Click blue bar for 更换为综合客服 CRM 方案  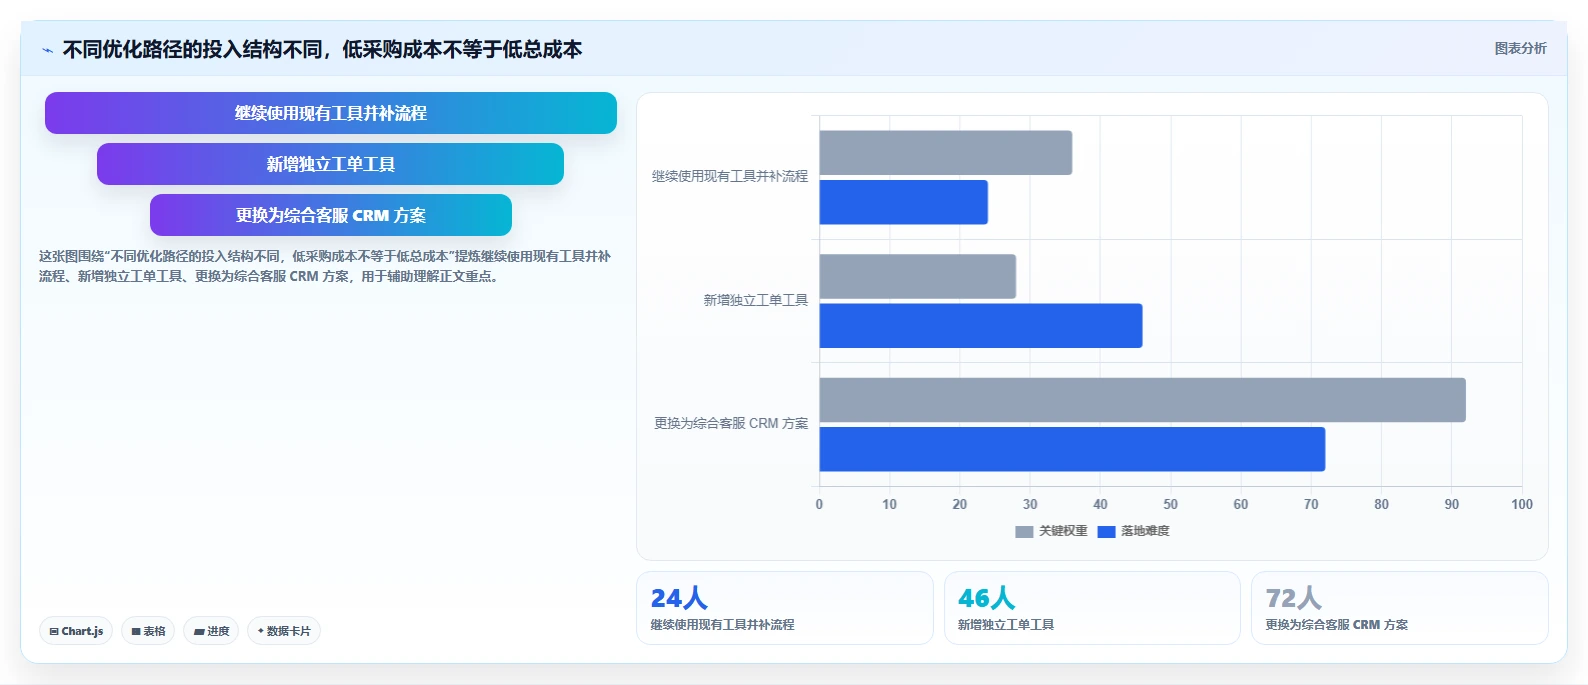pos(1072,449)
